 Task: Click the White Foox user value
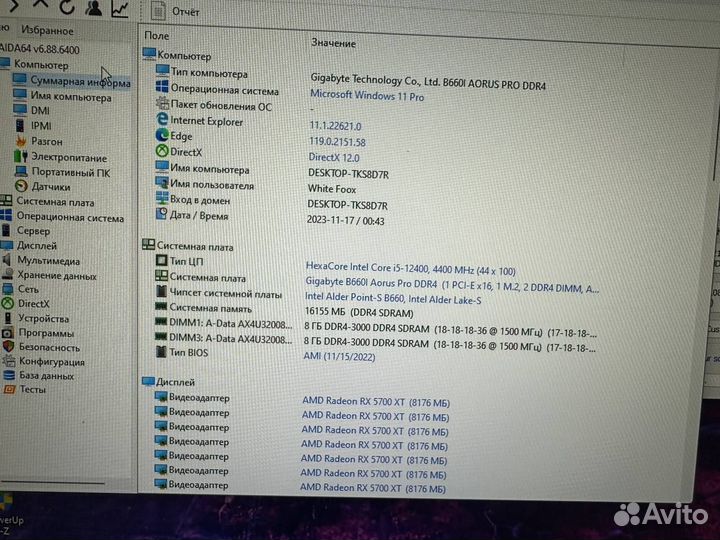[x=332, y=189]
